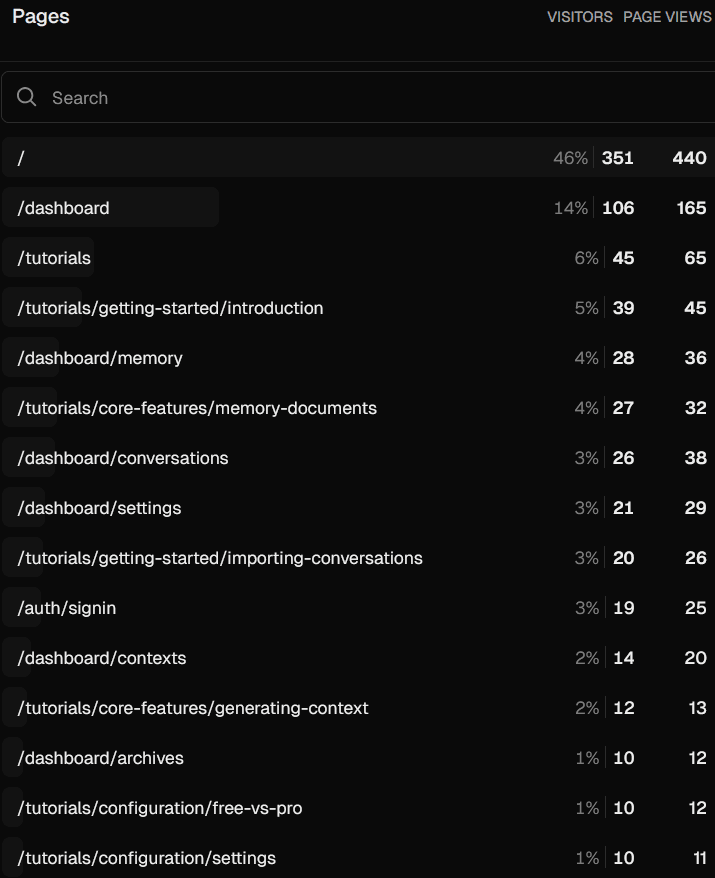Click the Pages panel heading

(40, 16)
